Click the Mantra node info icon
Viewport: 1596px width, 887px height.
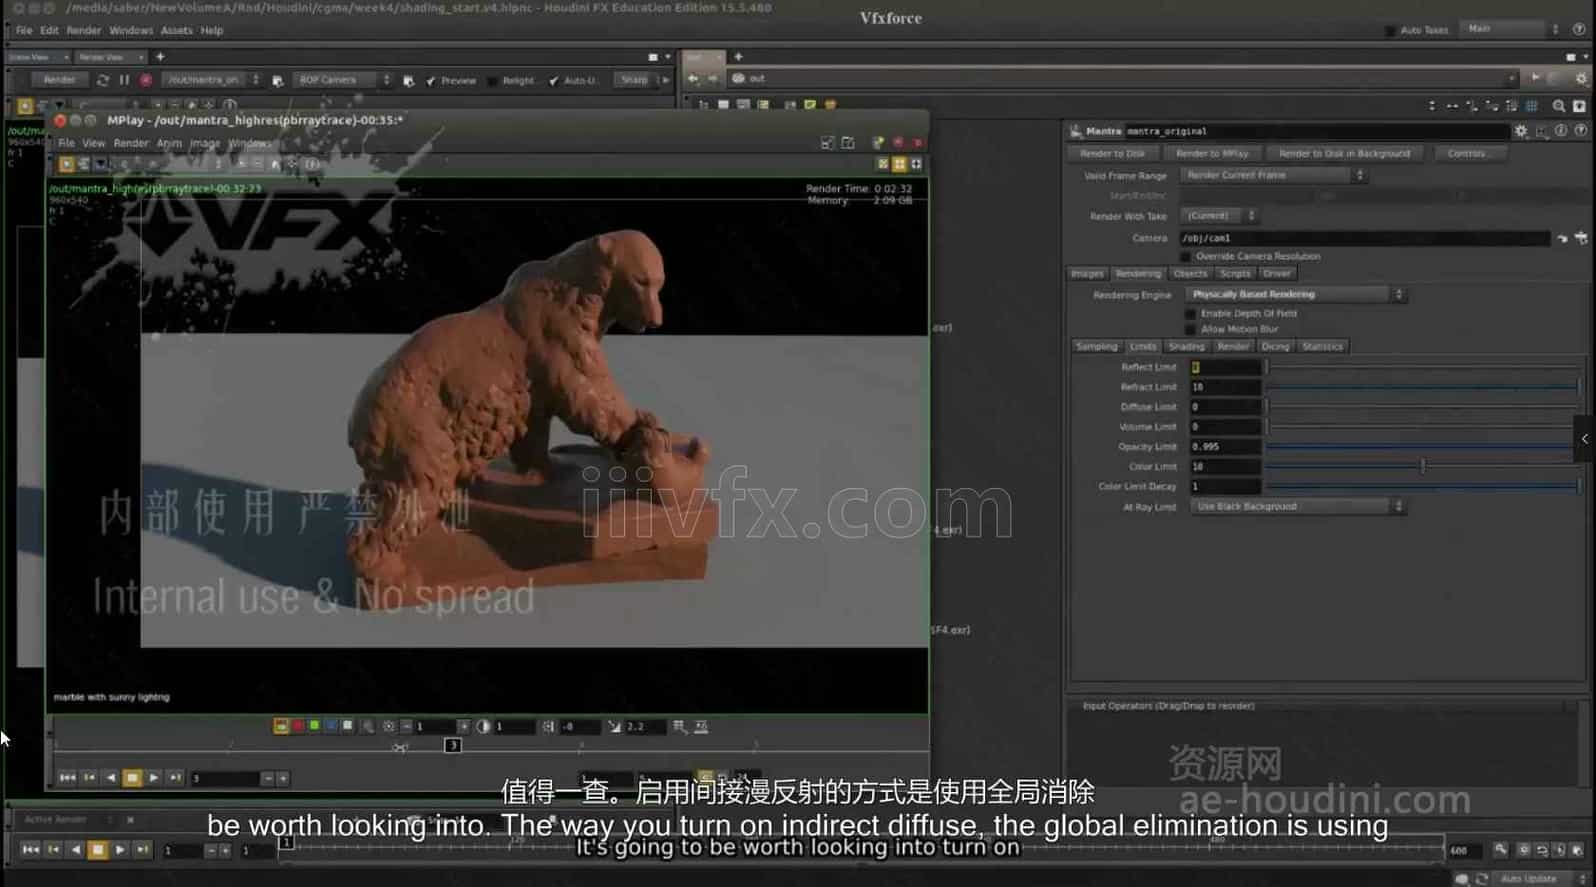[x=1561, y=131]
